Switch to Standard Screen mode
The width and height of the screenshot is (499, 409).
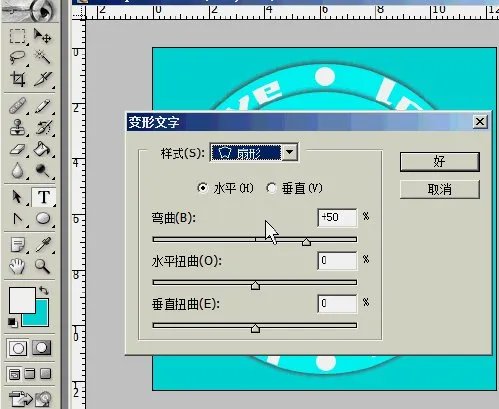click(x=14, y=374)
